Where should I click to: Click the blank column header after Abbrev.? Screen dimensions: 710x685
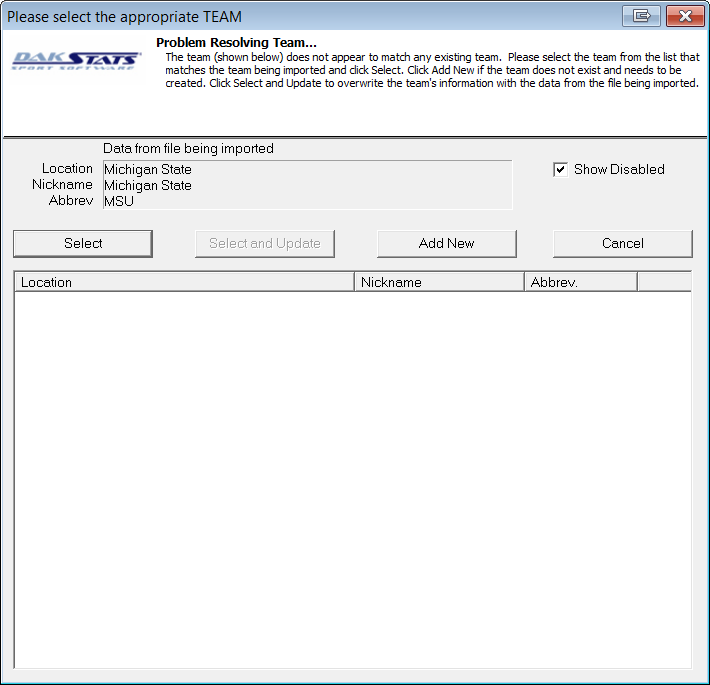click(663, 282)
